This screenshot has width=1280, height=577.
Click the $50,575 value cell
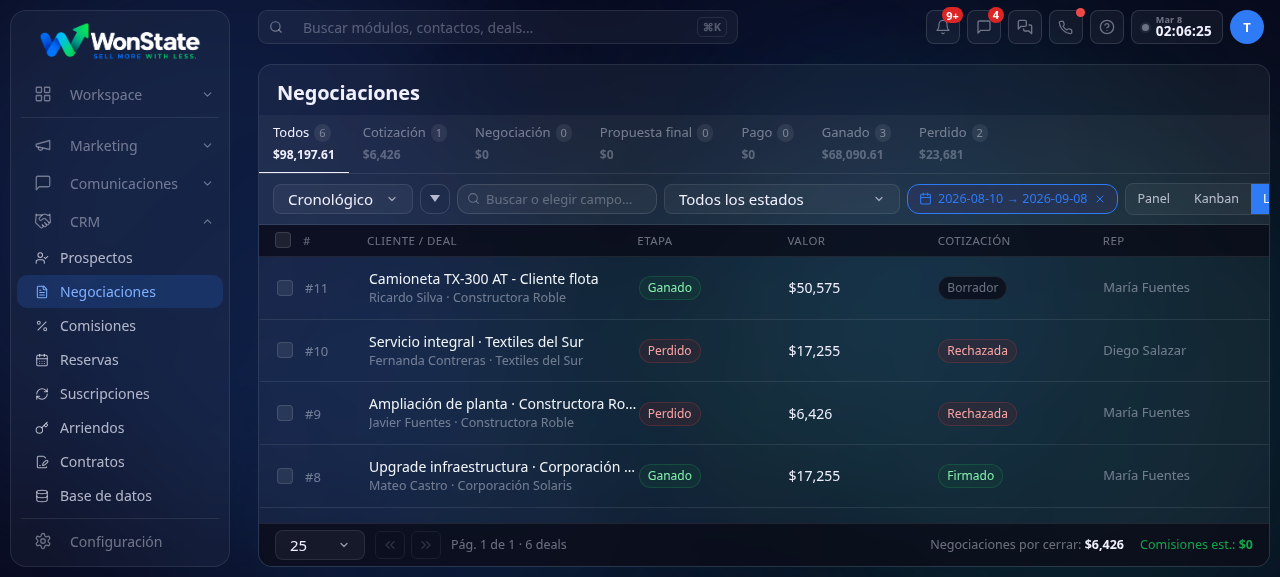[x=814, y=288]
